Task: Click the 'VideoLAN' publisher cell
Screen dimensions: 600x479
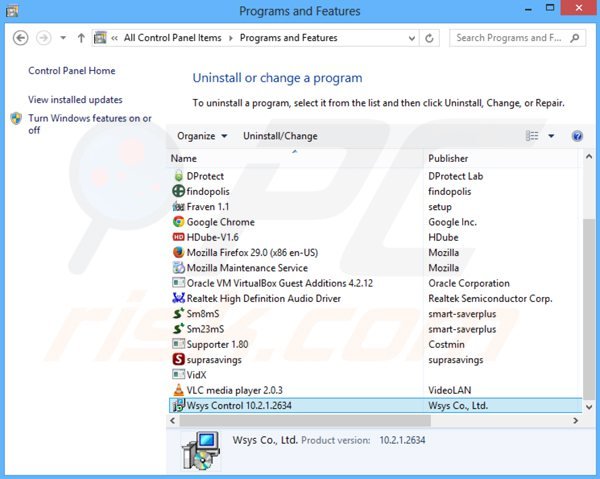Action: click(450, 391)
